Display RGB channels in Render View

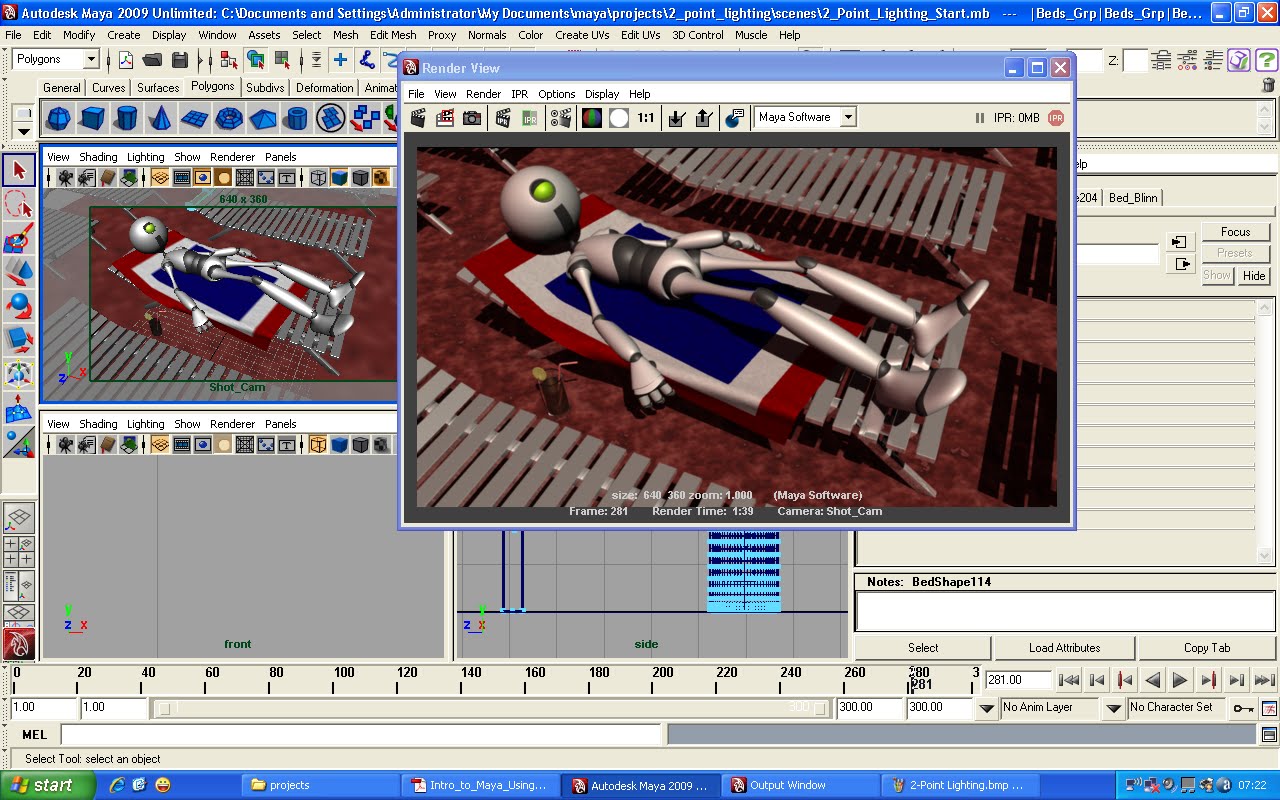click(592, 118)
